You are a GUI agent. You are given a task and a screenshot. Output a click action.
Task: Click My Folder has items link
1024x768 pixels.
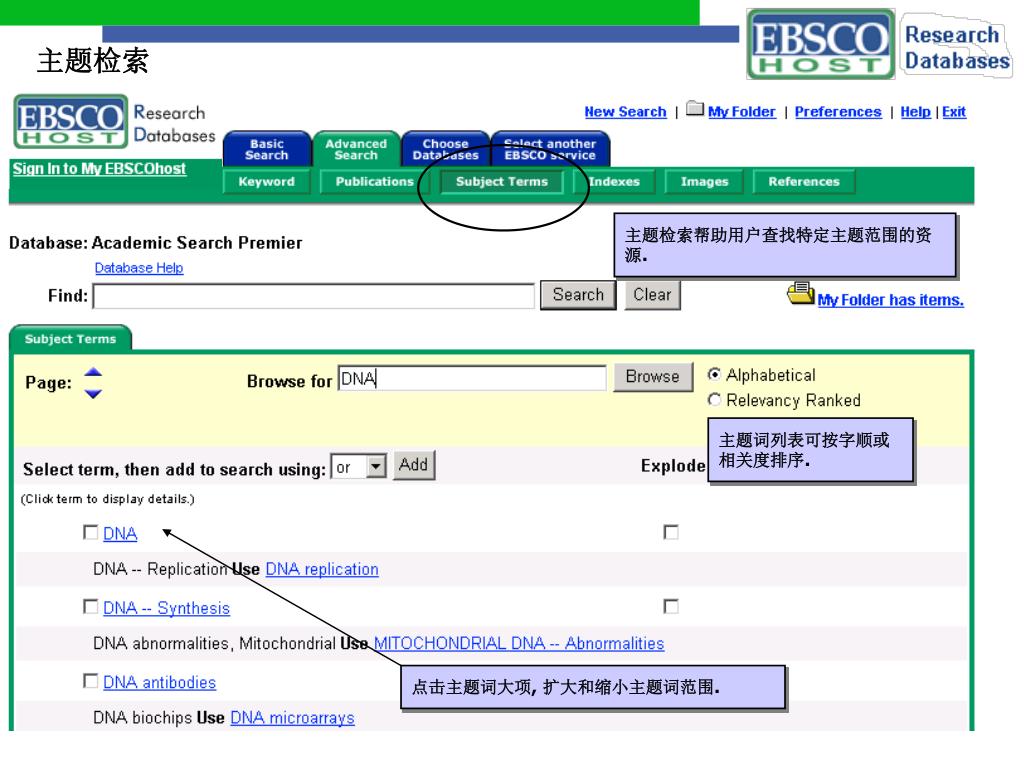tap(890, 300)
